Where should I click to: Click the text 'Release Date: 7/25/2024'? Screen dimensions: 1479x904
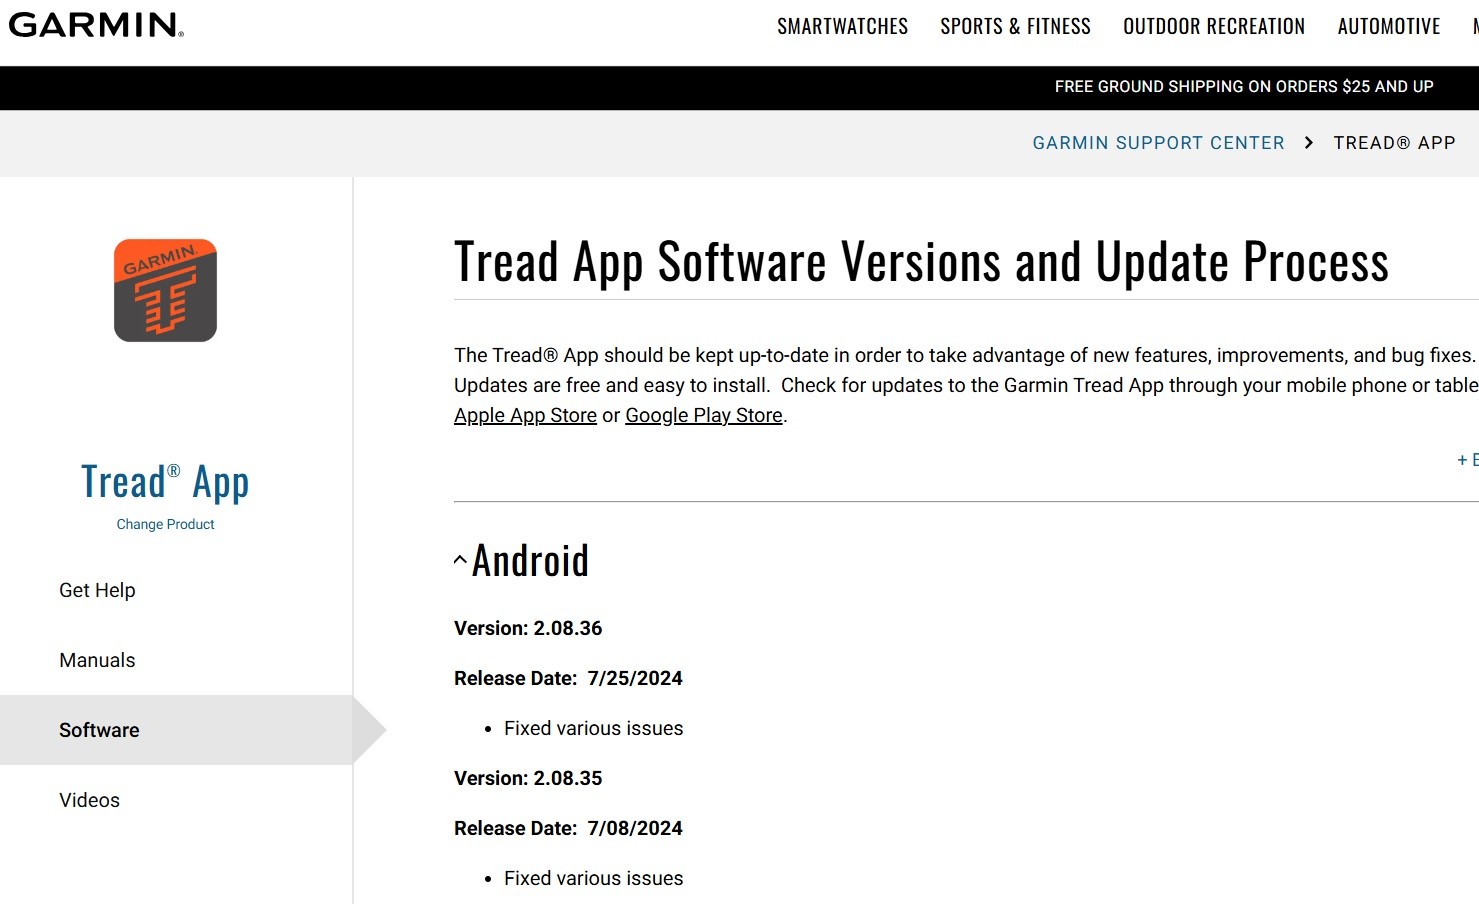tap(568, 678)
